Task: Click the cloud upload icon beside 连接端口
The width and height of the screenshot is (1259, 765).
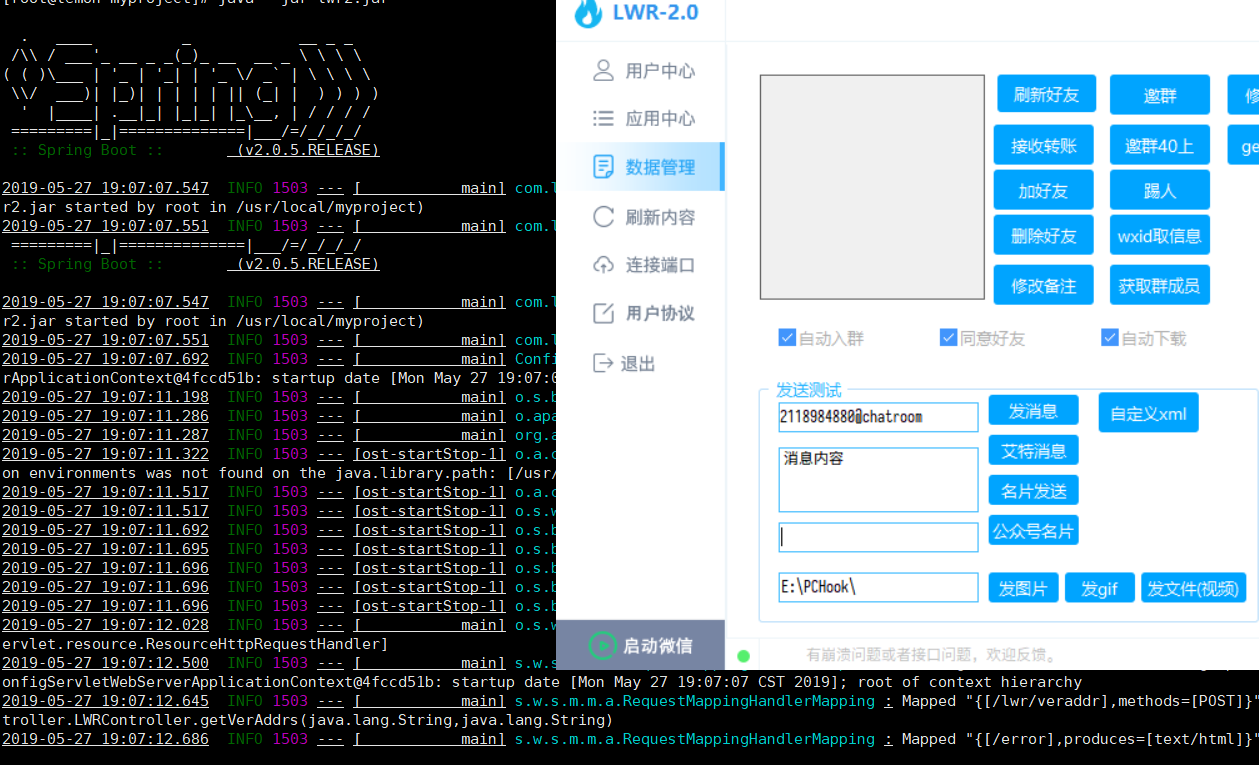Action: (603, 265)
